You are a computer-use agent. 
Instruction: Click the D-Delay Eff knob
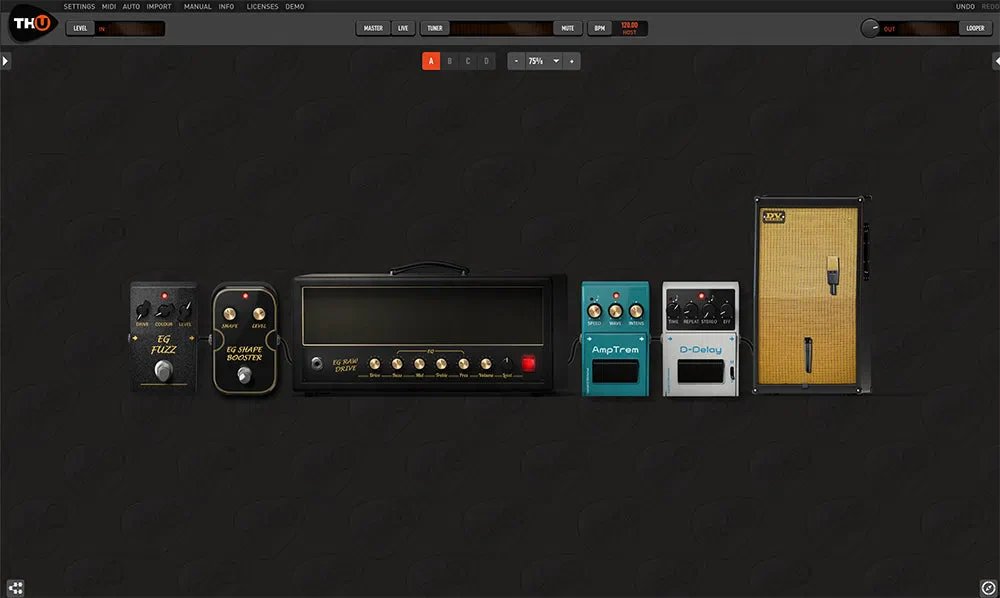[x=726, y=311]
